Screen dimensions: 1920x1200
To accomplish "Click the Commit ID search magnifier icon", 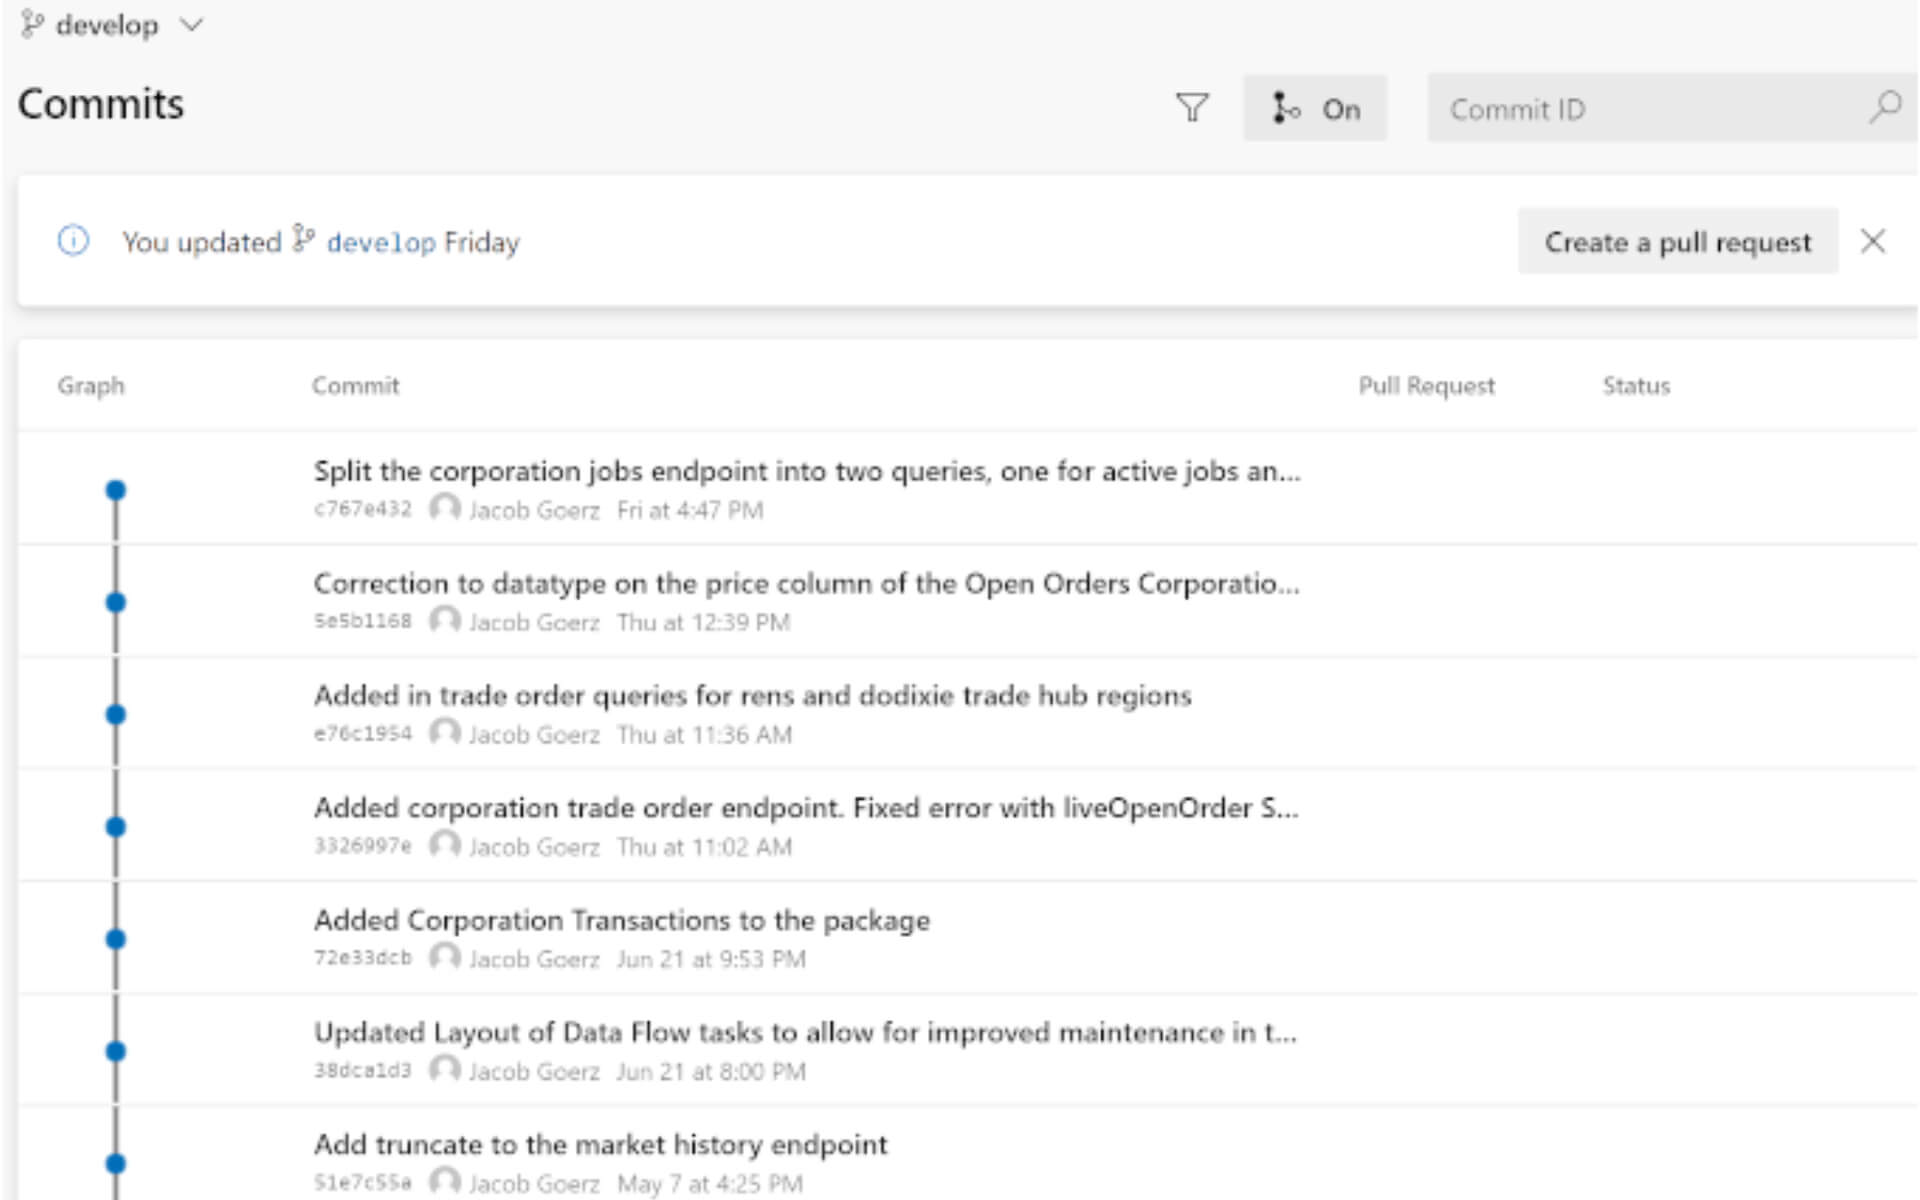I will pyautogui.click(x=1885, y=107).
